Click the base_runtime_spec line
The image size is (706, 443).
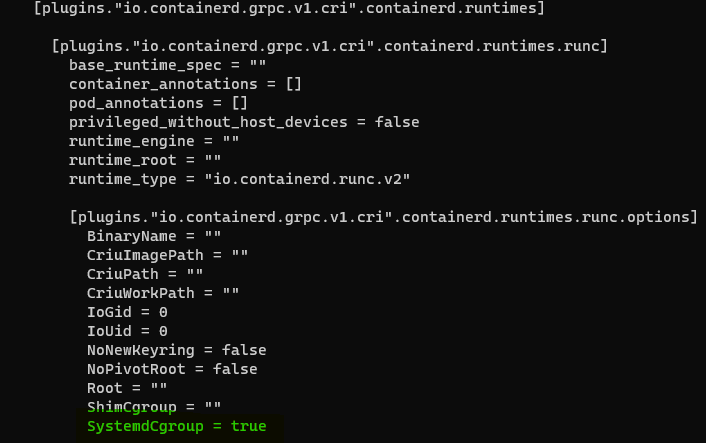click(167, 65)
